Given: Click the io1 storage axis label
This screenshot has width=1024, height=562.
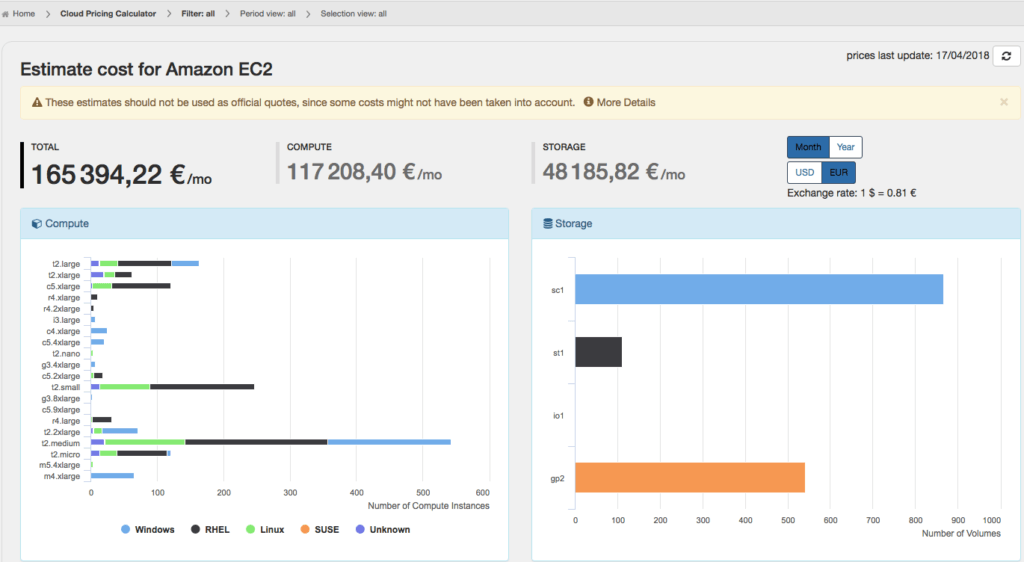Looking at the screenshot, I should 558,416.
